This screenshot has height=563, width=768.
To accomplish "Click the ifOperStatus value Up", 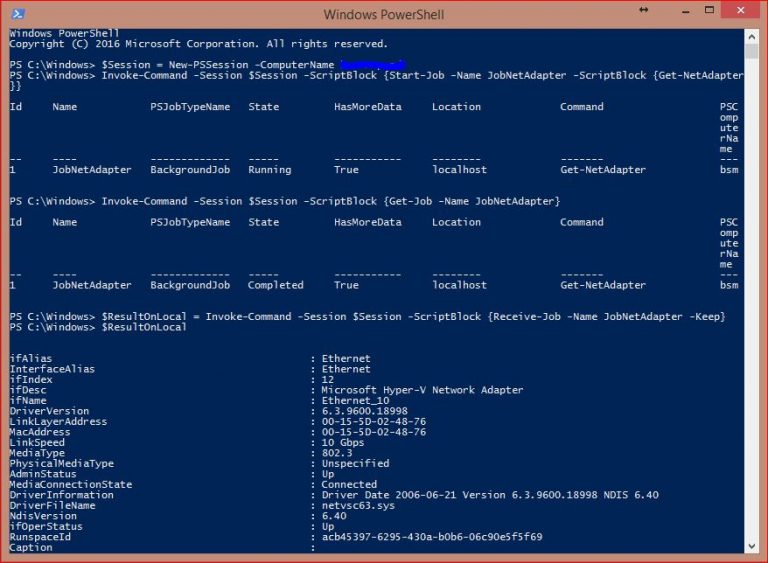I will coord(328,527).
